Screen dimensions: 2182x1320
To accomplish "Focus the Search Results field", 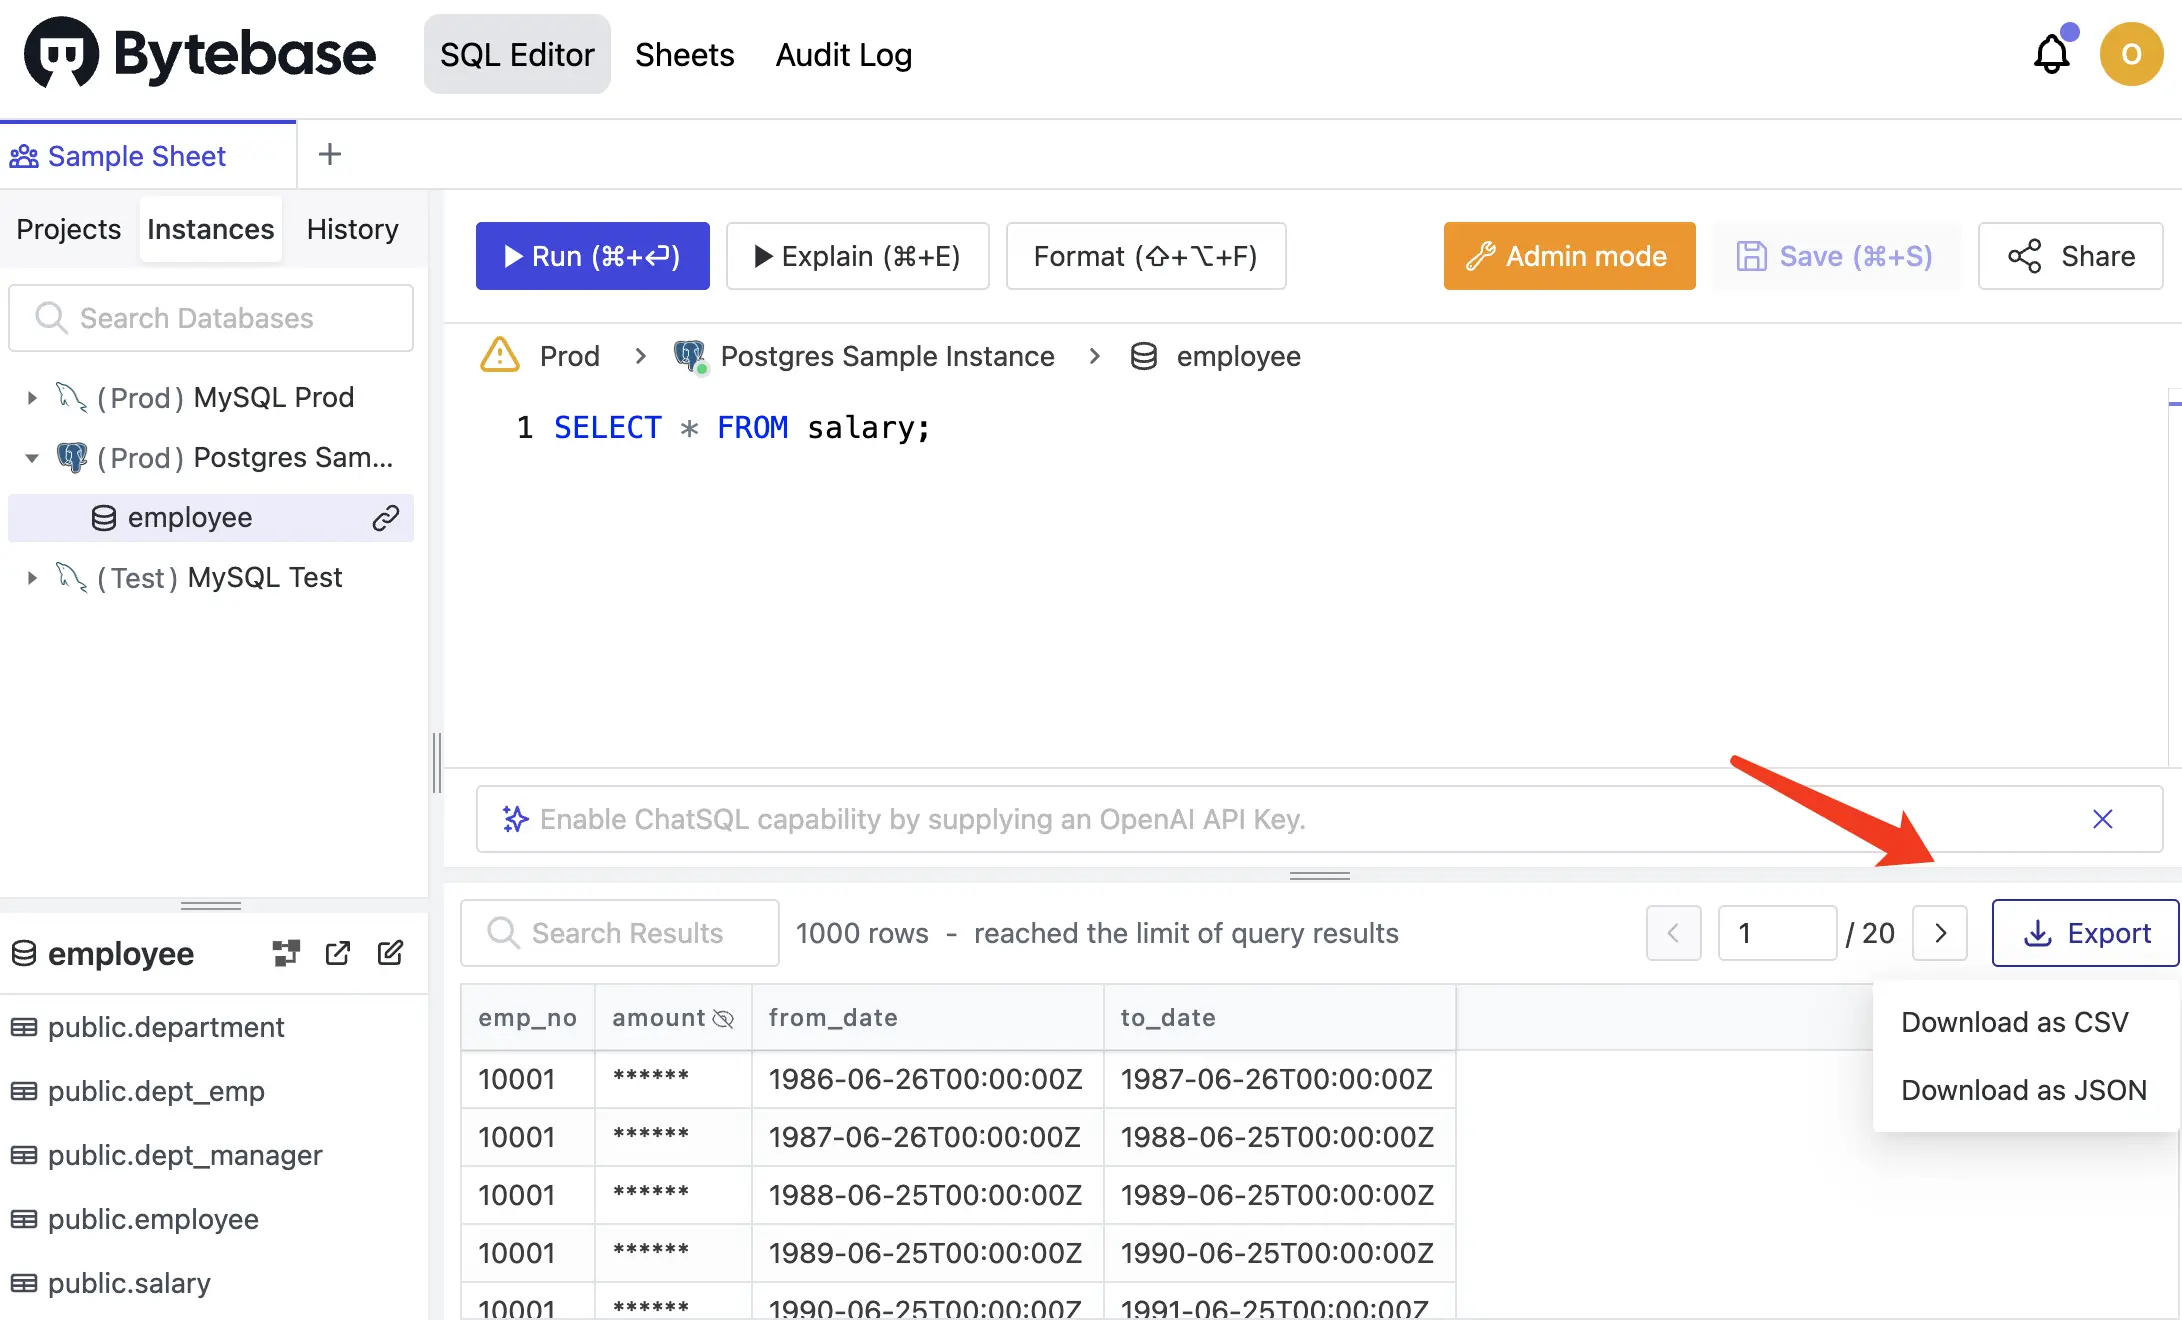I will [620, 933].
